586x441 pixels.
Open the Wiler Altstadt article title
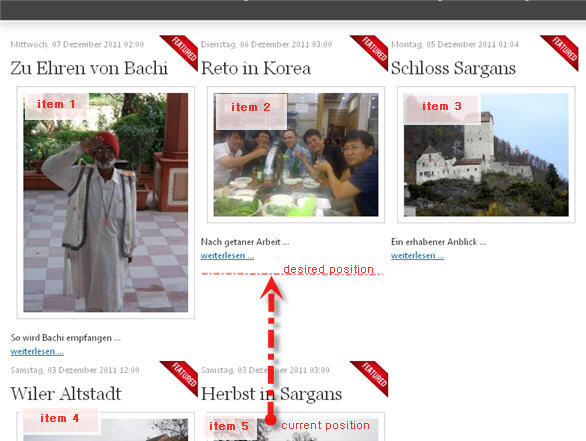coord(66,394)
